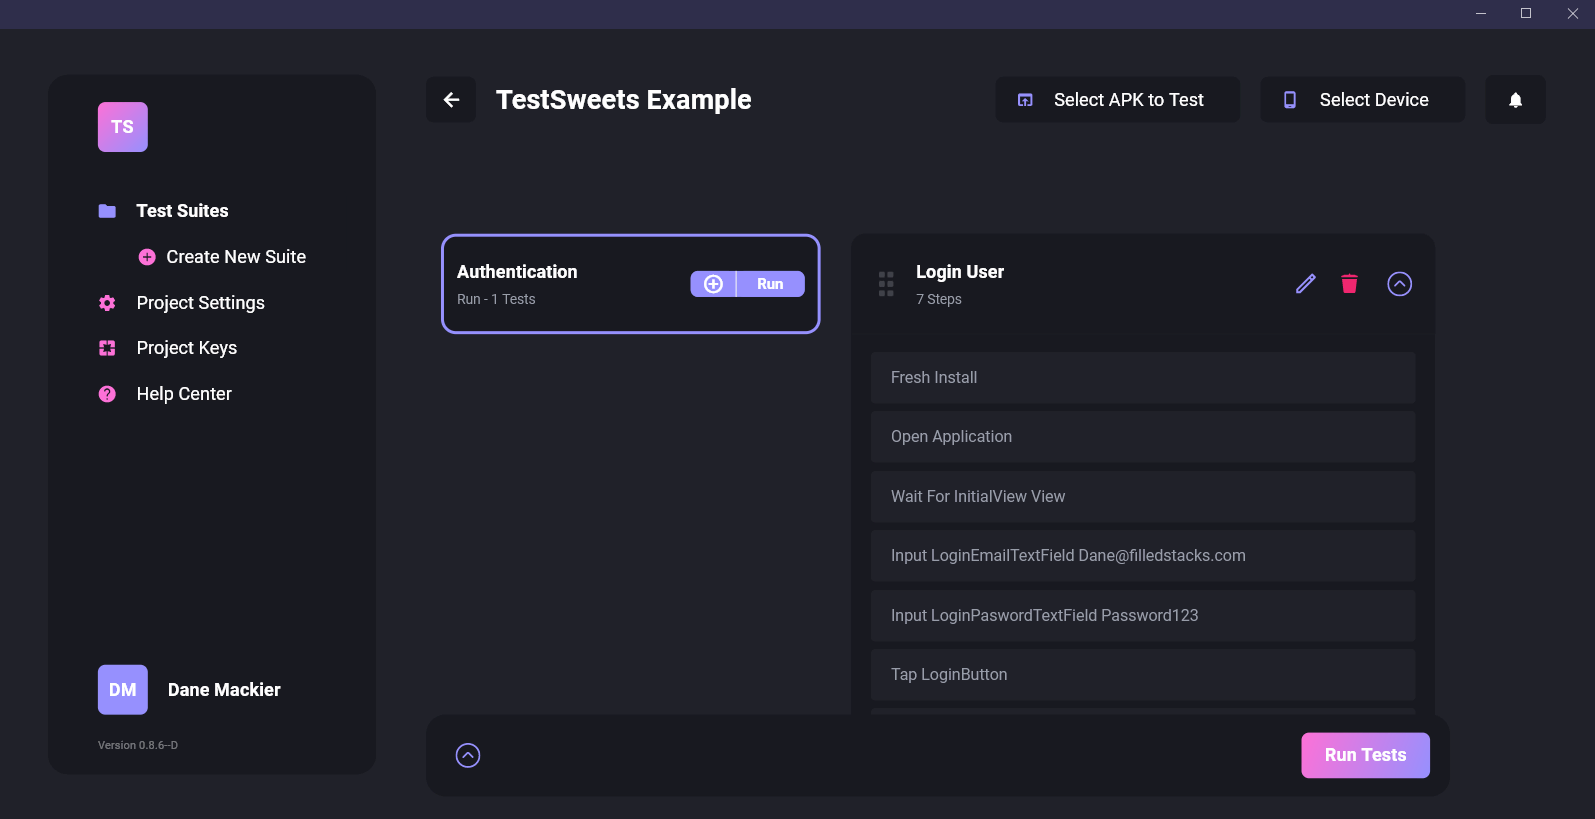Screen dimensions: 1595x819
Task: Click Create New Suite
Action: 235,257
